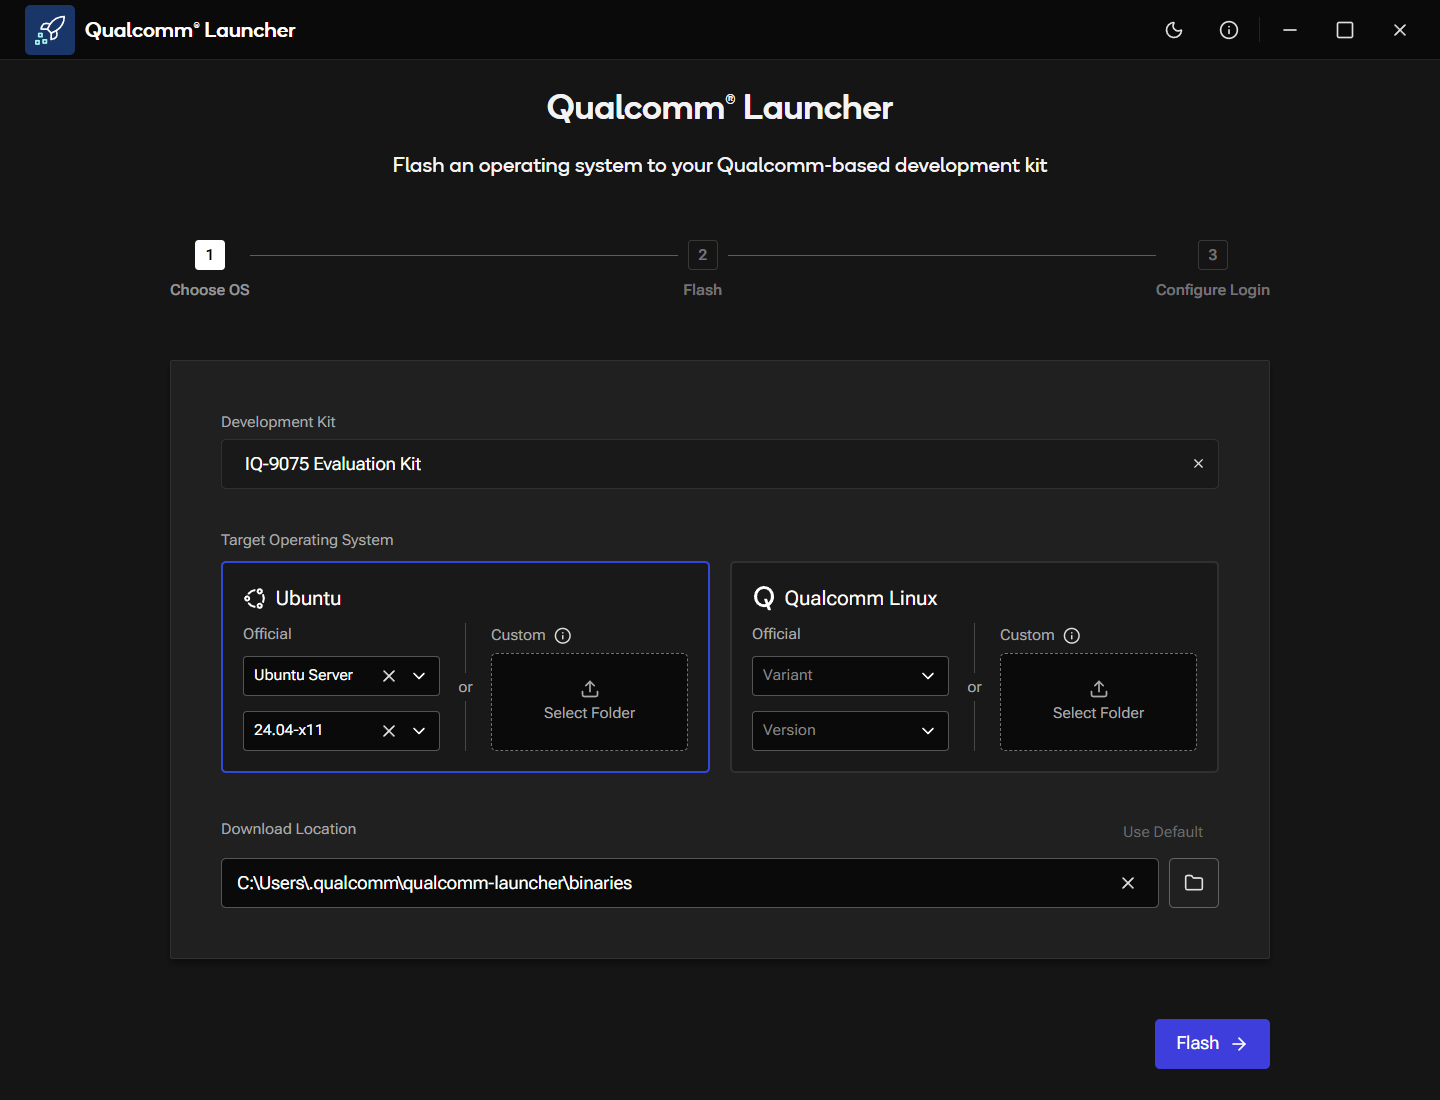
Task: Edit the Download Location path field
Action: click(x=690, y=883)
